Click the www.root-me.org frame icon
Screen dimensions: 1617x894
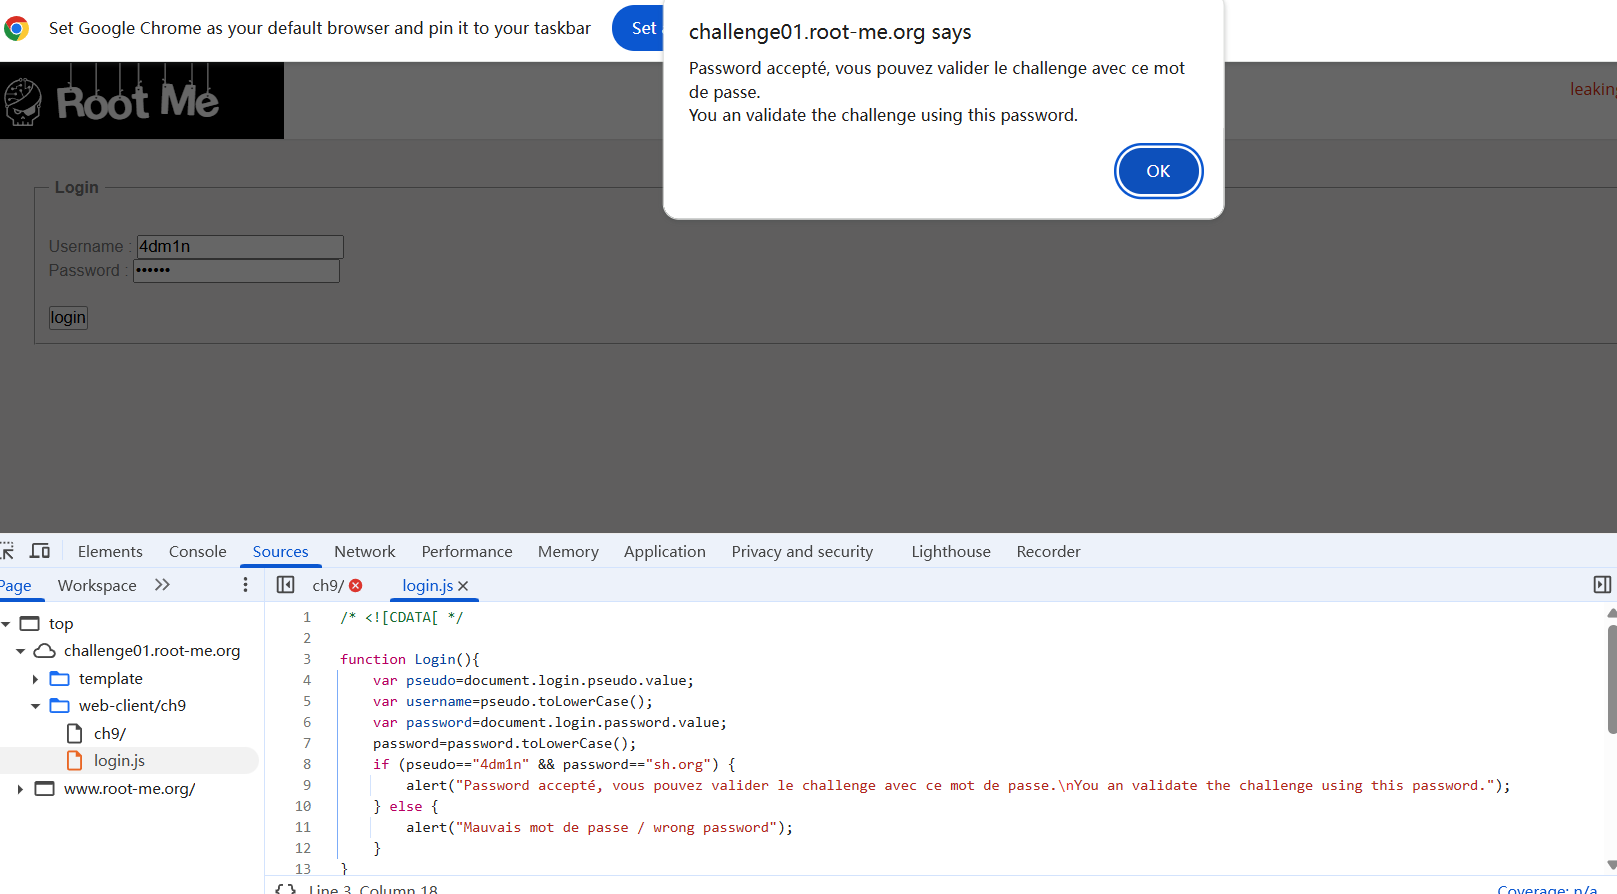[x=44, y=789]
